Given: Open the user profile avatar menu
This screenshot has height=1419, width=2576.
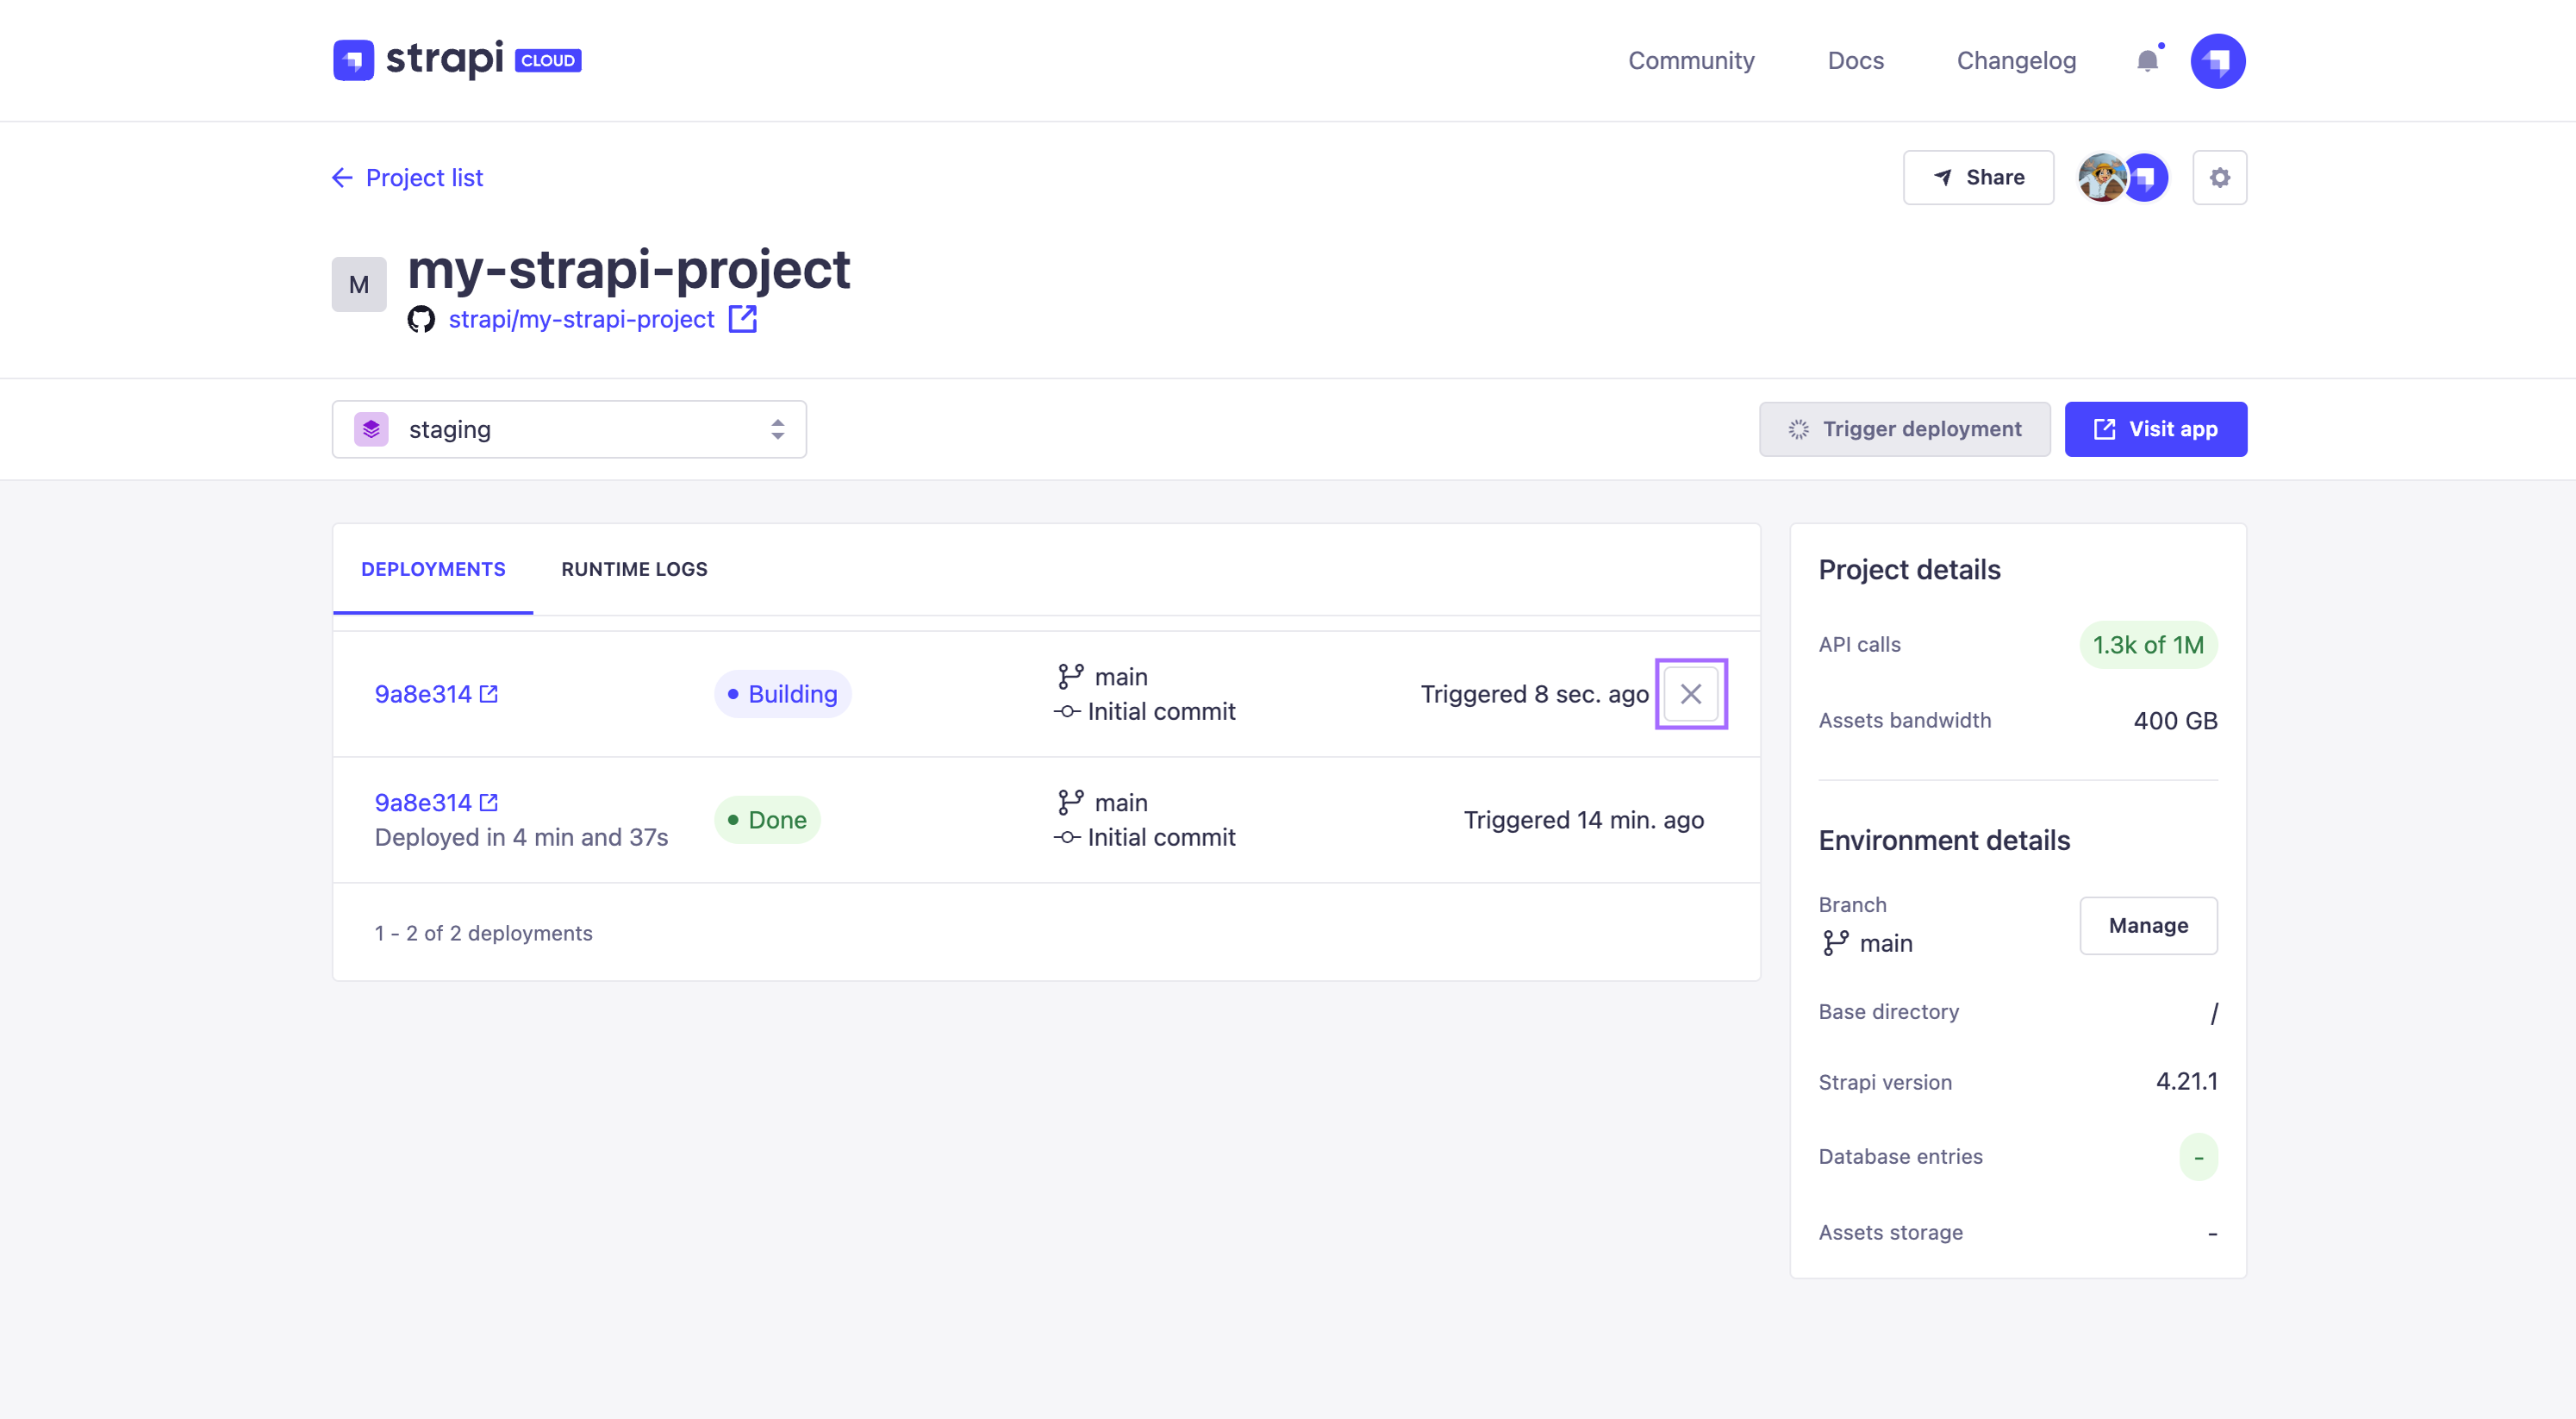Looking at the screenshot, I should (2217, 61).
